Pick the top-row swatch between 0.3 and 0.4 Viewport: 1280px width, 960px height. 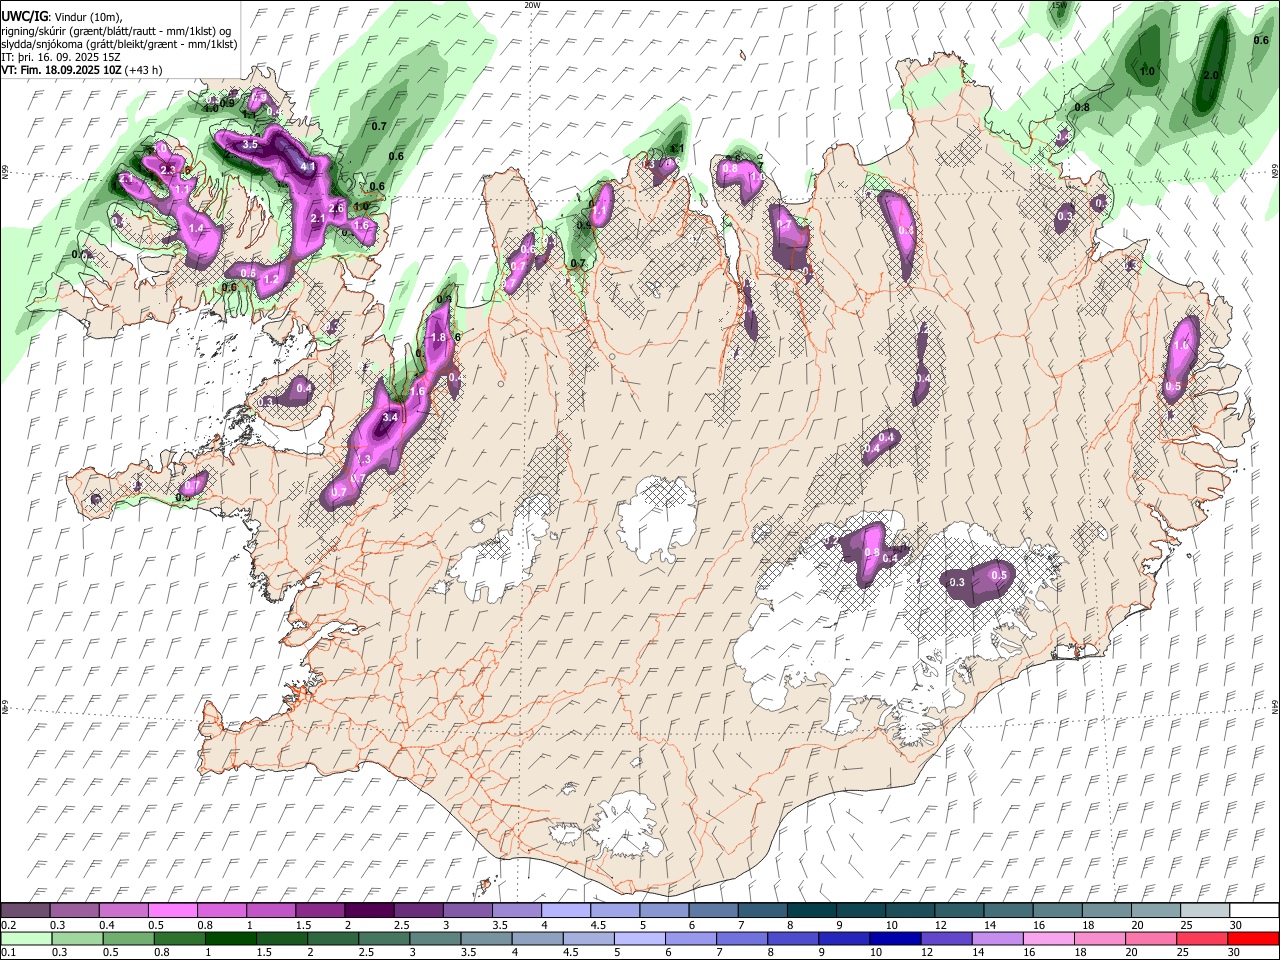point(74,910)
